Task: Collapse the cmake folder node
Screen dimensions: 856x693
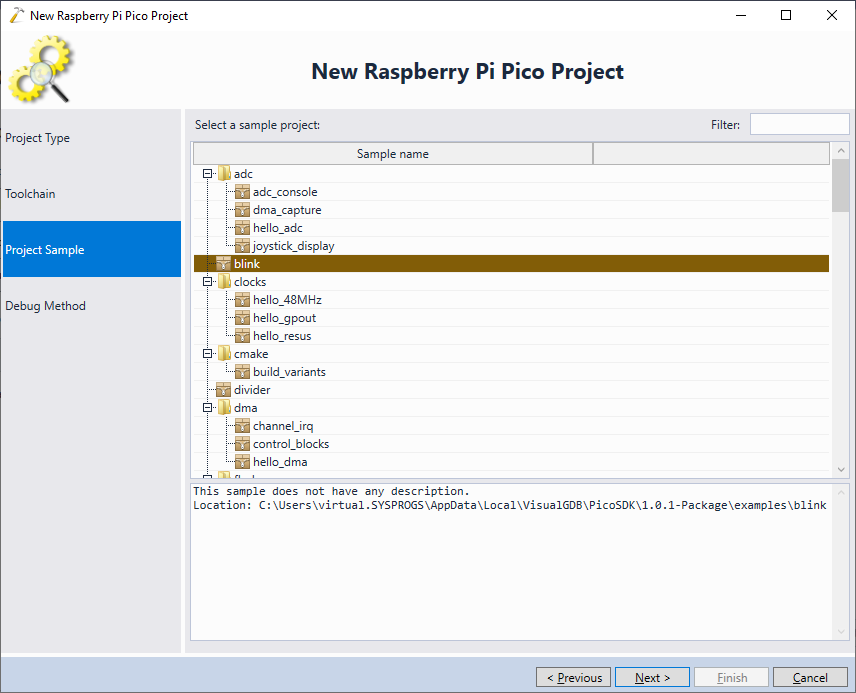Action: tap(207, 354)
